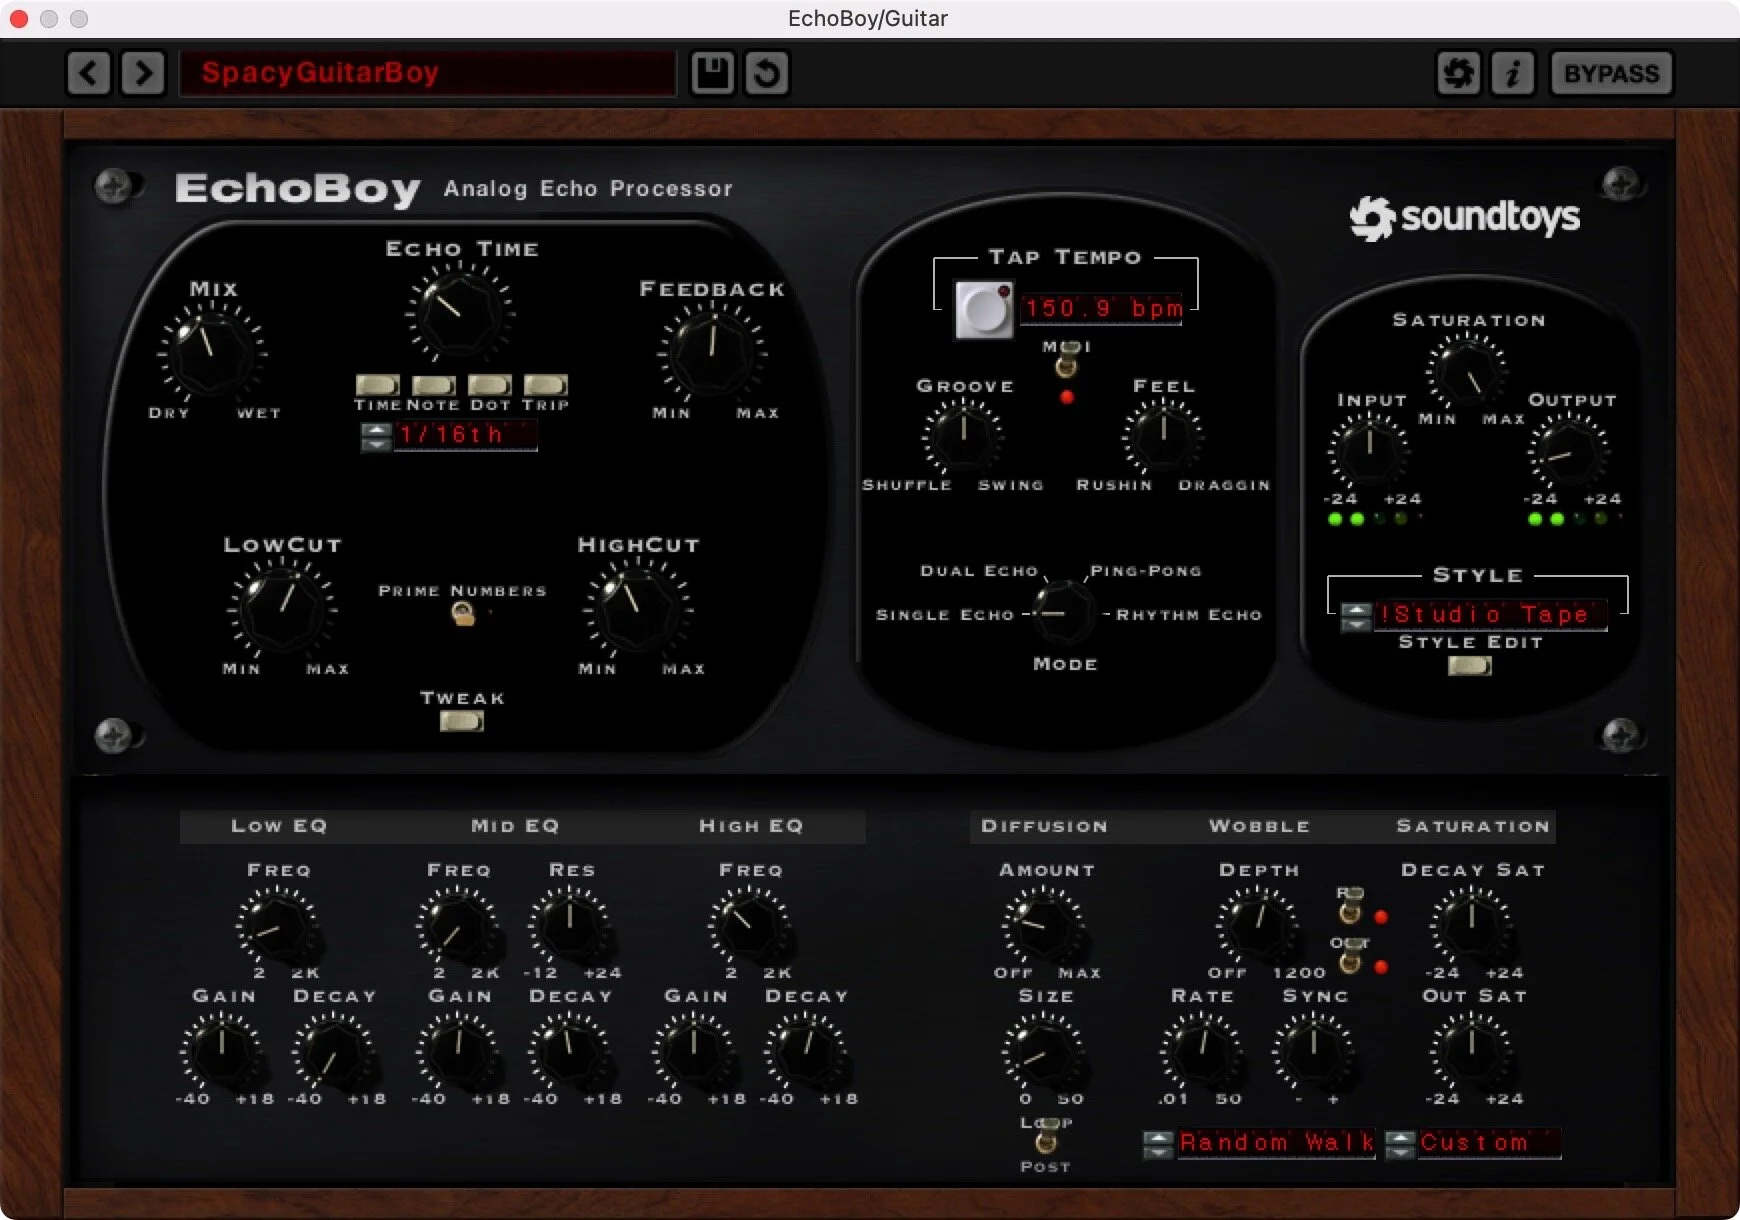
Task: Select Time echo-time mode button
Action: (x=378, y=385)
